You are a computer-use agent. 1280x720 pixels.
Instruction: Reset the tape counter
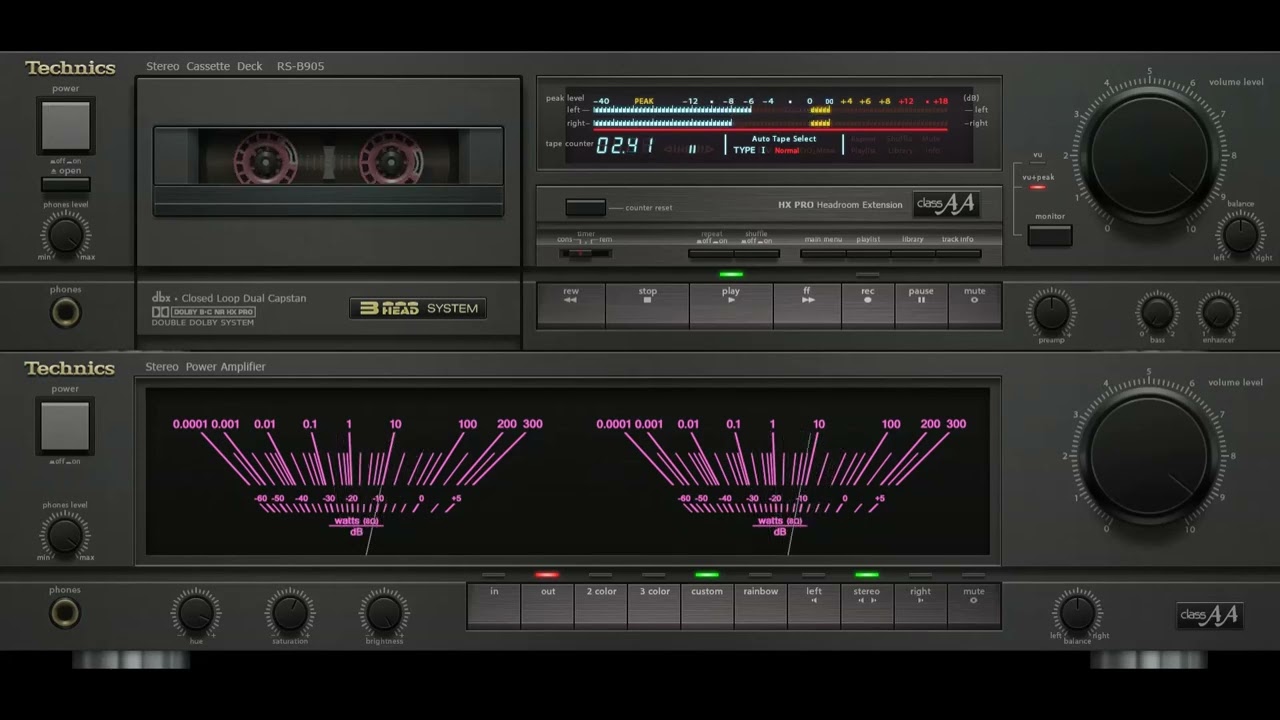click(x=585, y=207)
